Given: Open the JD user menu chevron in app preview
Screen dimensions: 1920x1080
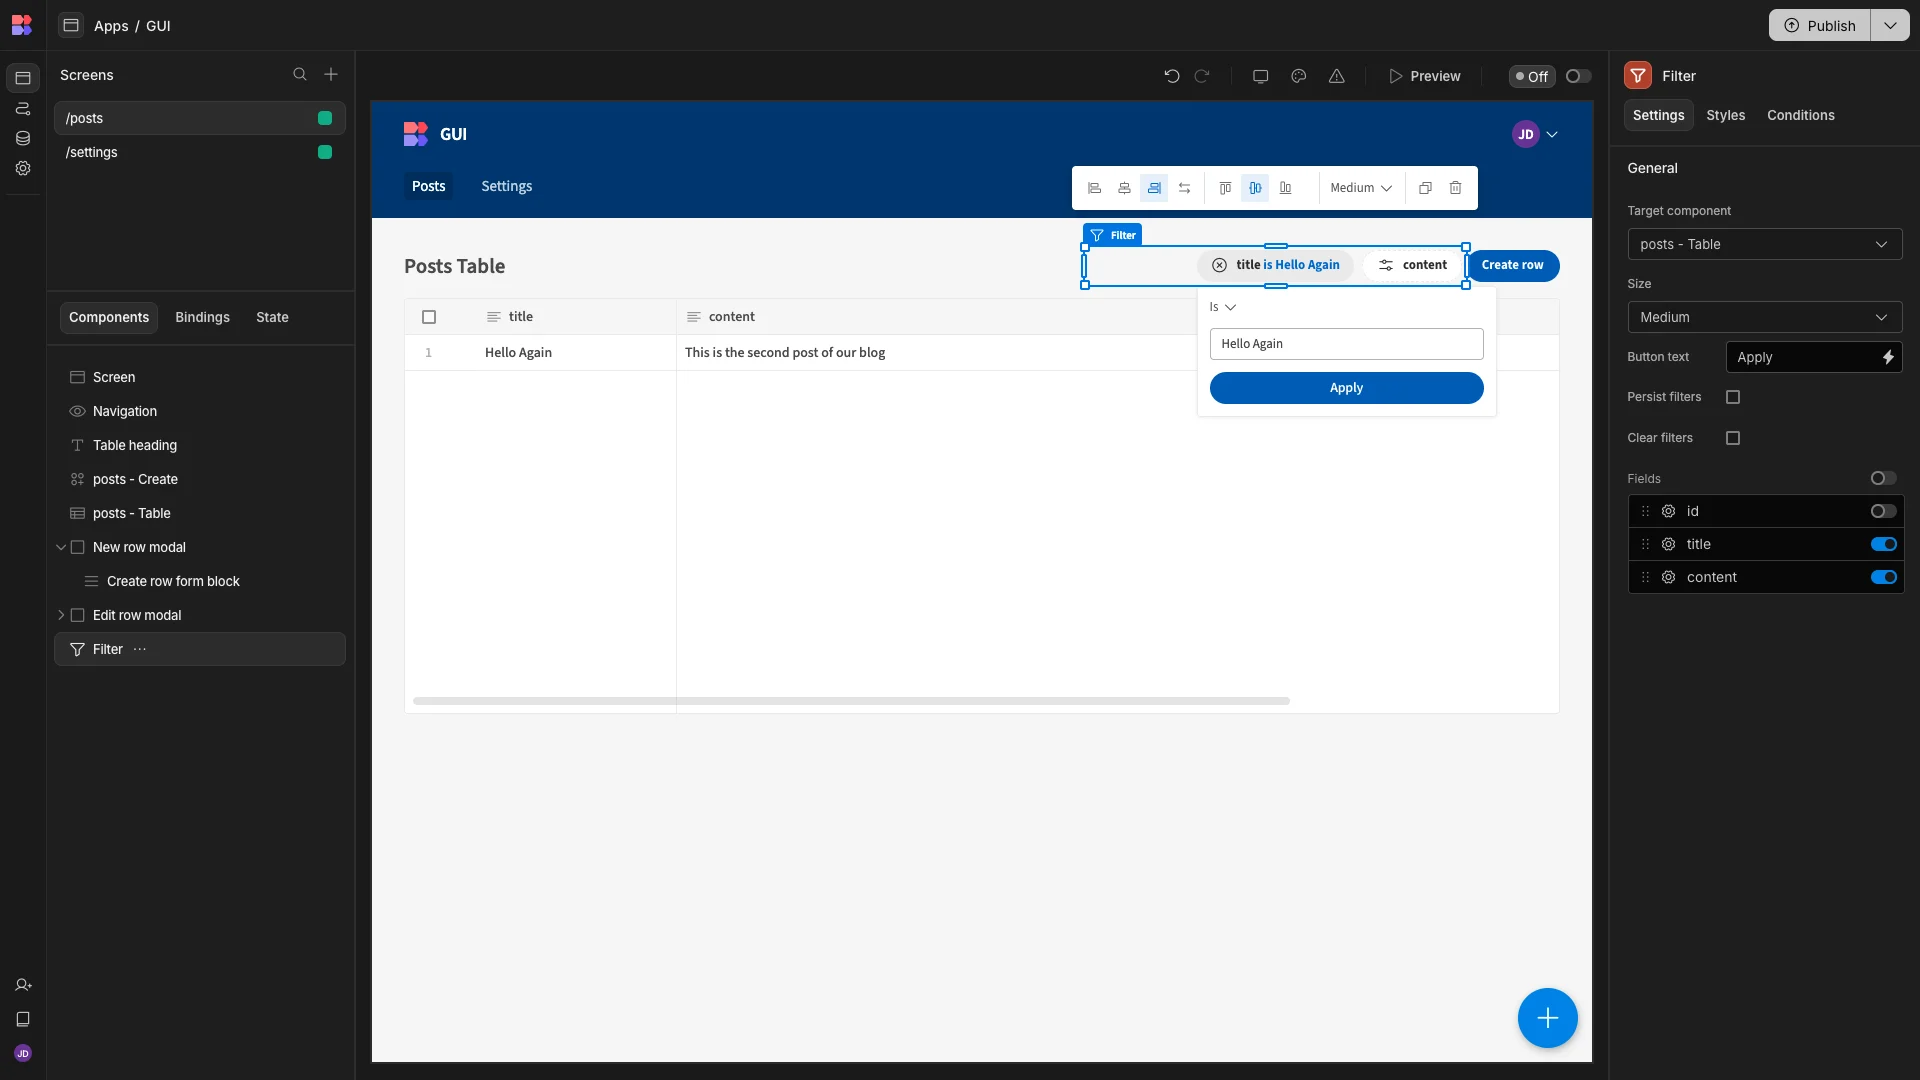Looking at the screenshot, I should click(x=1552, y=134).
